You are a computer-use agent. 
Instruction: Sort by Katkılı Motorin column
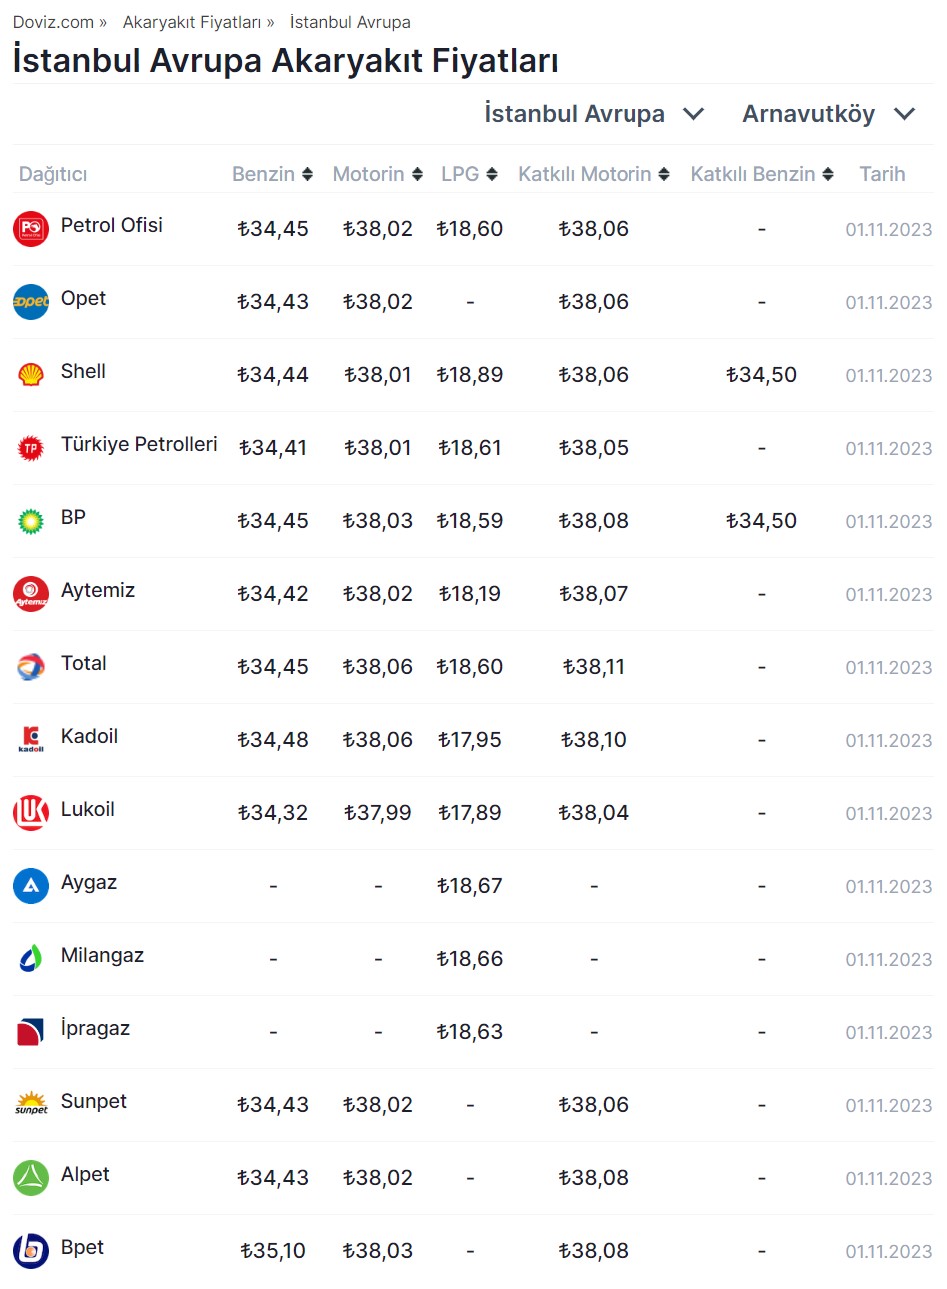(x=593, y=174)
